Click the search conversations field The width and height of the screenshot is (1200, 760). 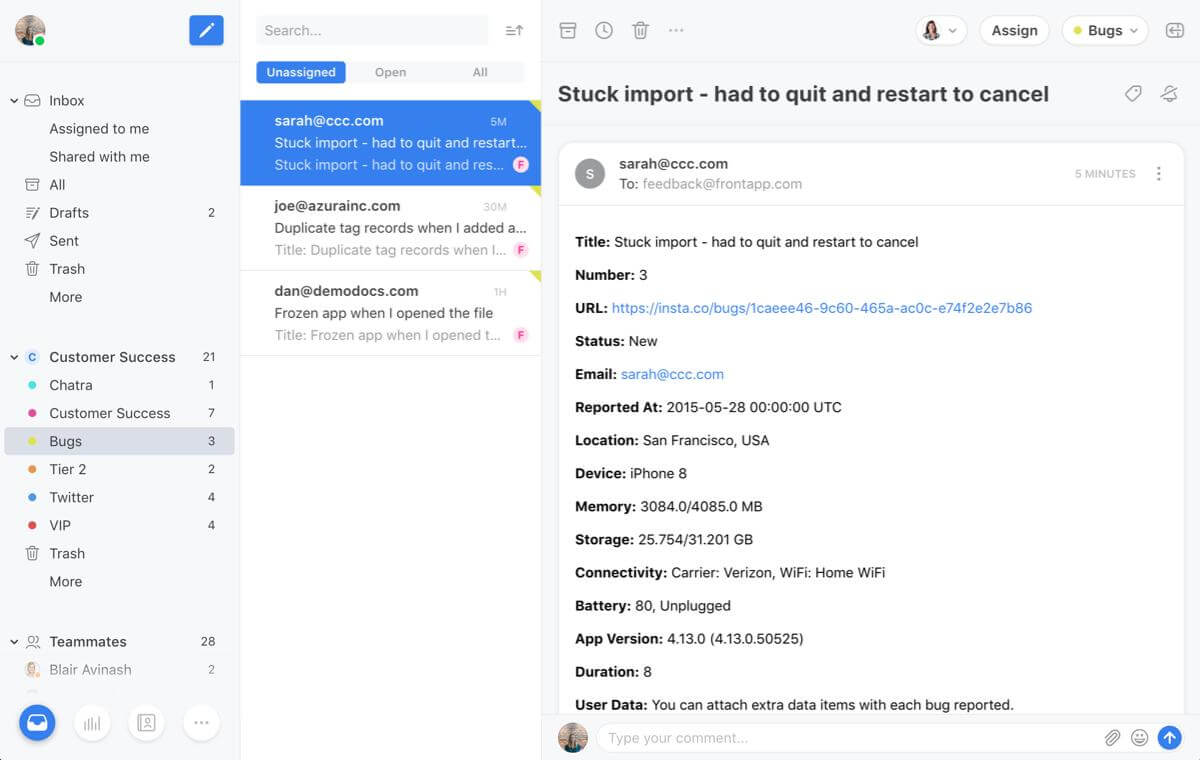[x=372, y=31]
